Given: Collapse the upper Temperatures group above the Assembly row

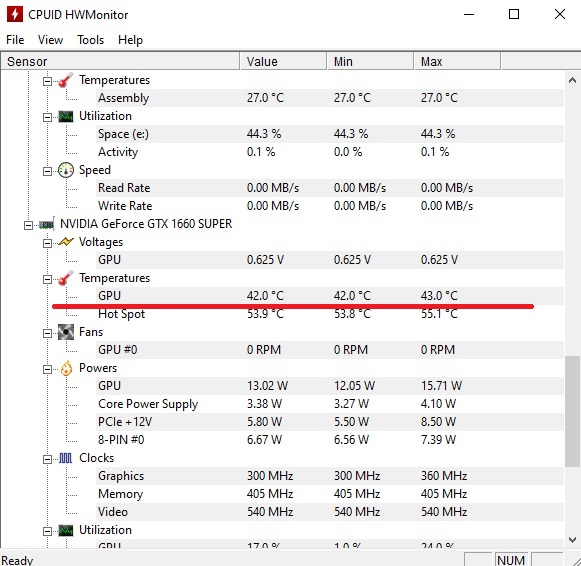Looking at the screenshot, I should coord(47,81).
